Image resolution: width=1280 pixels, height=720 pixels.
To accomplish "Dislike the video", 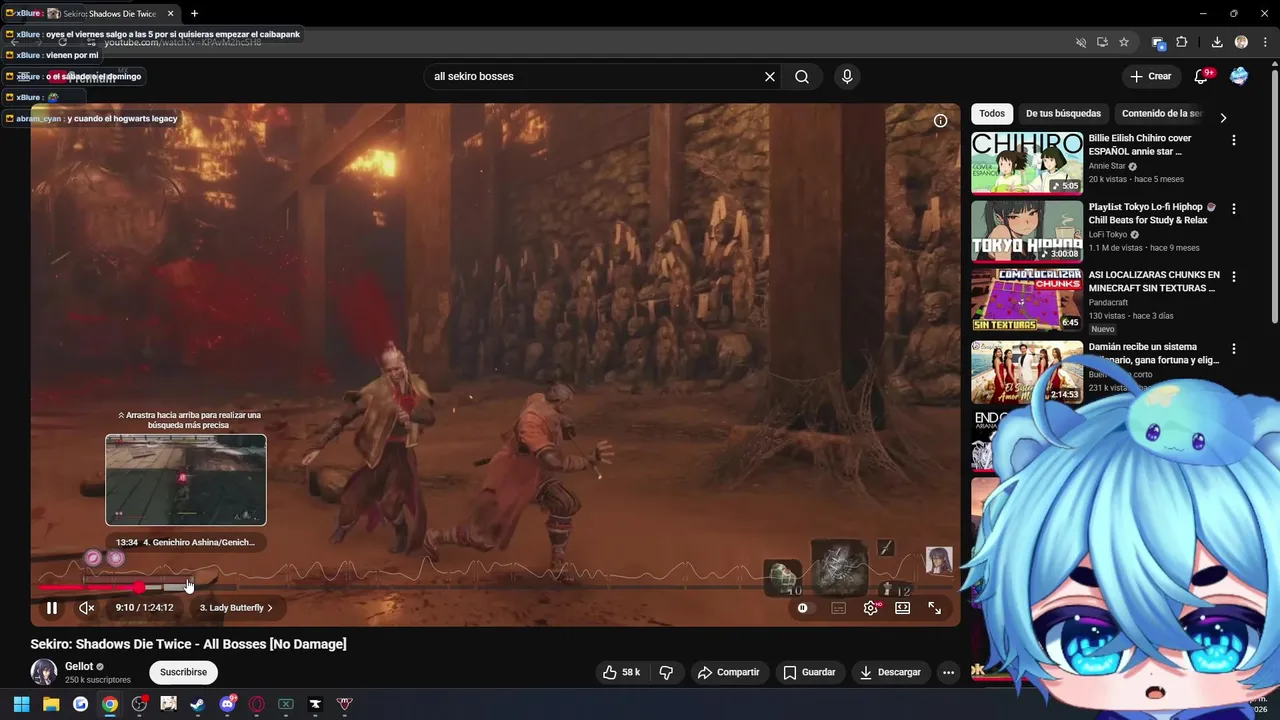I will pos(666,672).
